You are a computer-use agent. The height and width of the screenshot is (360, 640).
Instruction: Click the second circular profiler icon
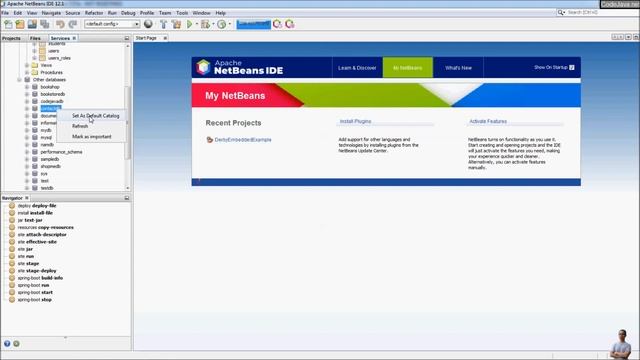(290, 24)
